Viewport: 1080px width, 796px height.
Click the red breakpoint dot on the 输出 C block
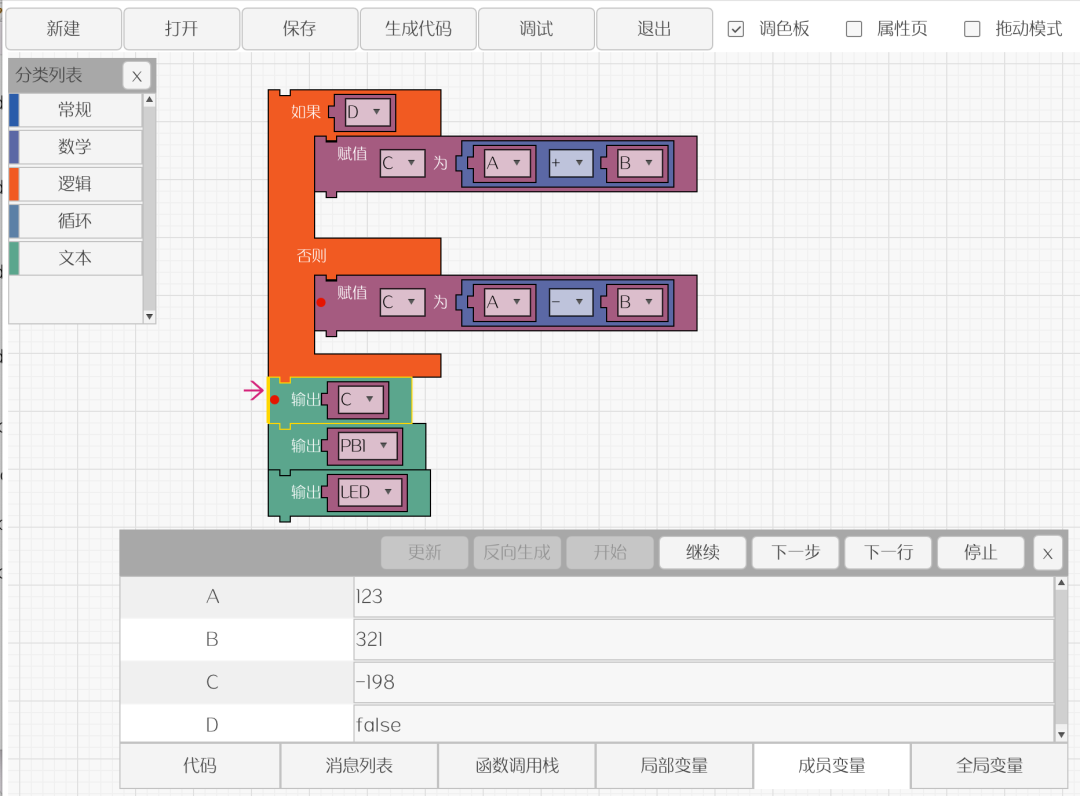click(x=275, y=400)
